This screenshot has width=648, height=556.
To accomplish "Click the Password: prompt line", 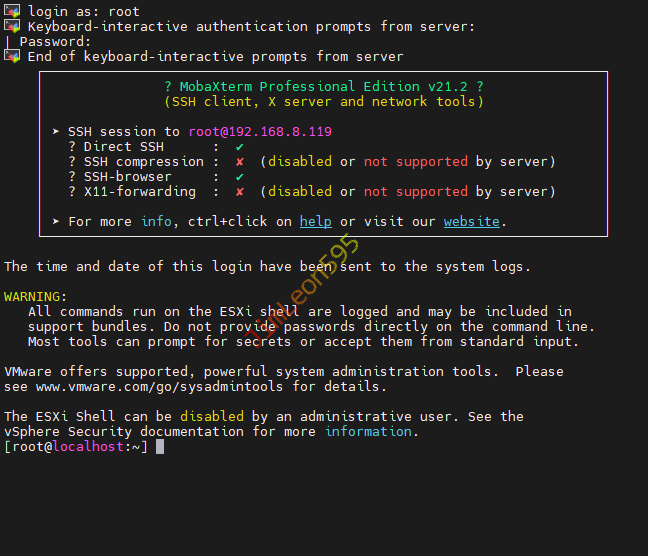I will 55,41.
